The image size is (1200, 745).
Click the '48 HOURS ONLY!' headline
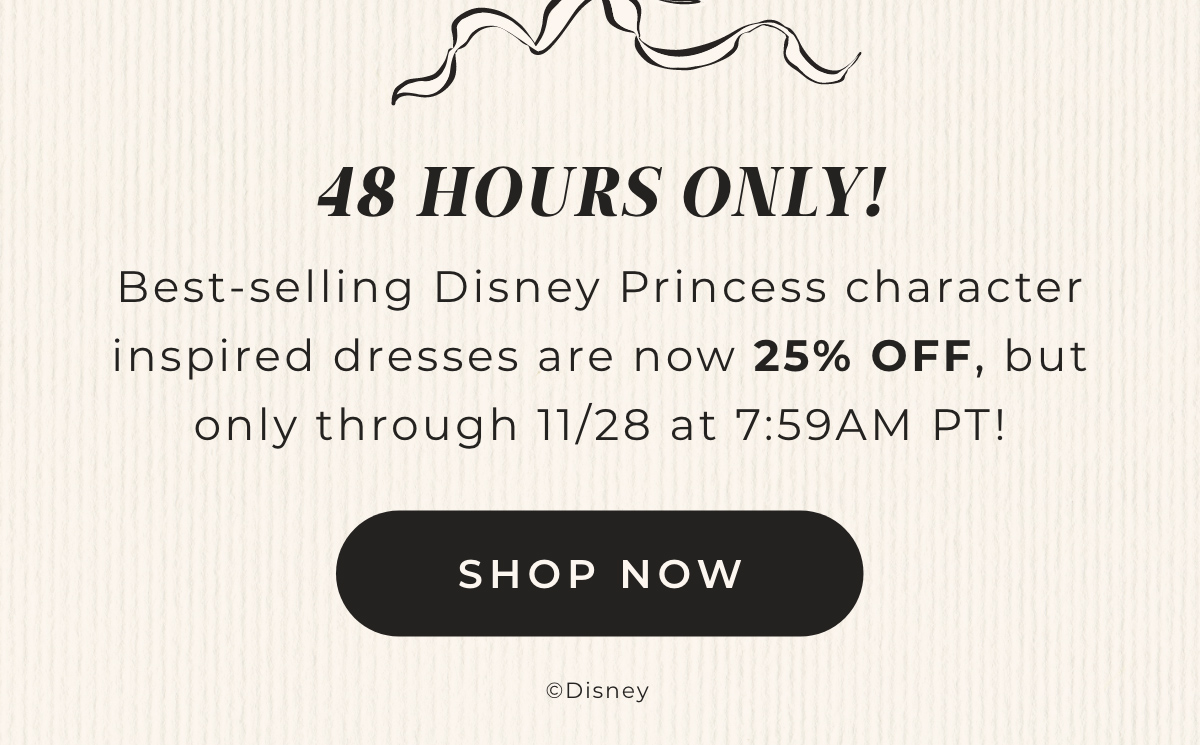point(600,192)
